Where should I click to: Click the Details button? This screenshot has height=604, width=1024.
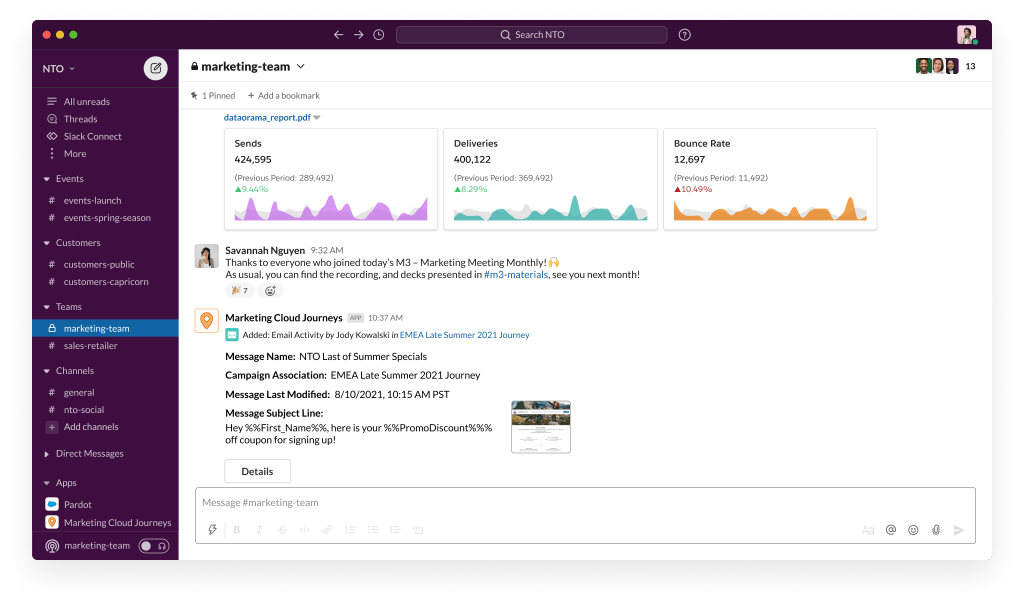click(257, 471)
